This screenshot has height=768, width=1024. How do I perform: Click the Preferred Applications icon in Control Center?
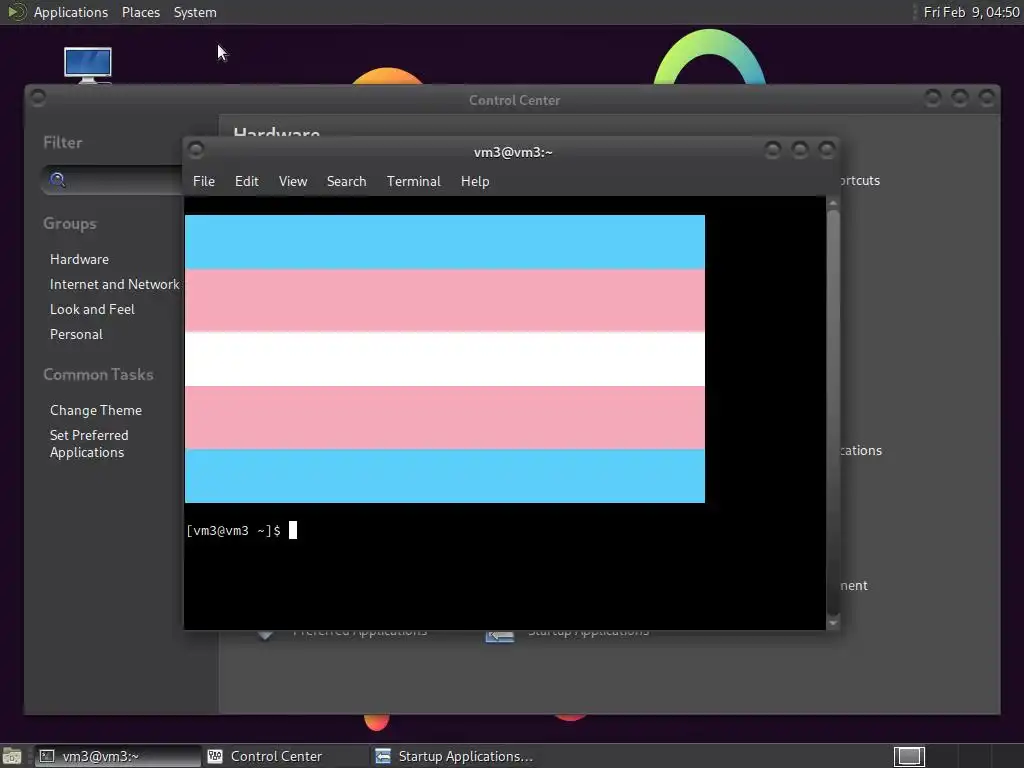click(x=265, y=634)
